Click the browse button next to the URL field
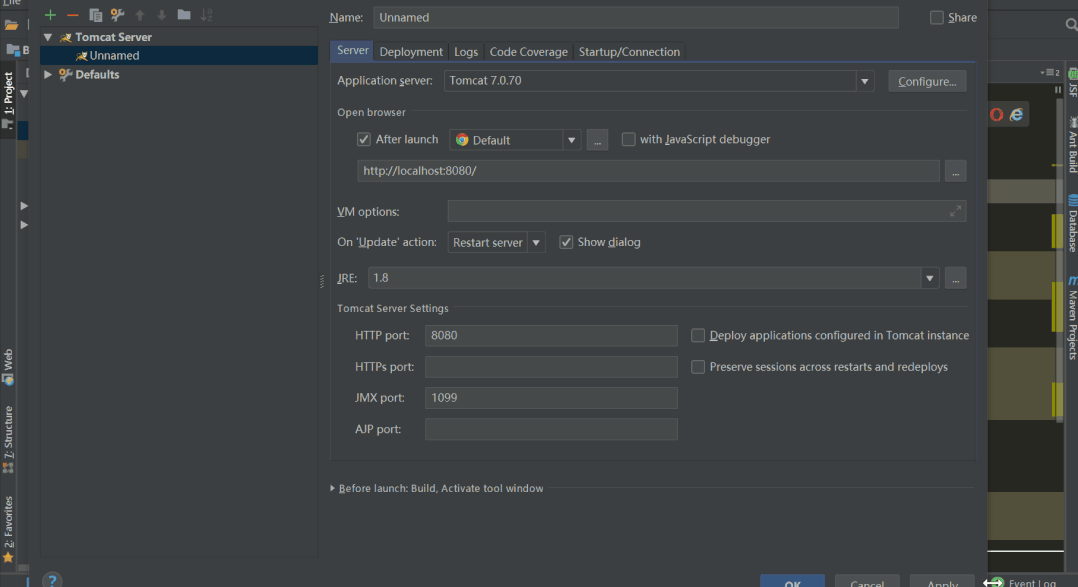Image resolution: width=1078 pixels, height=587 pixels. pos(955,171)
